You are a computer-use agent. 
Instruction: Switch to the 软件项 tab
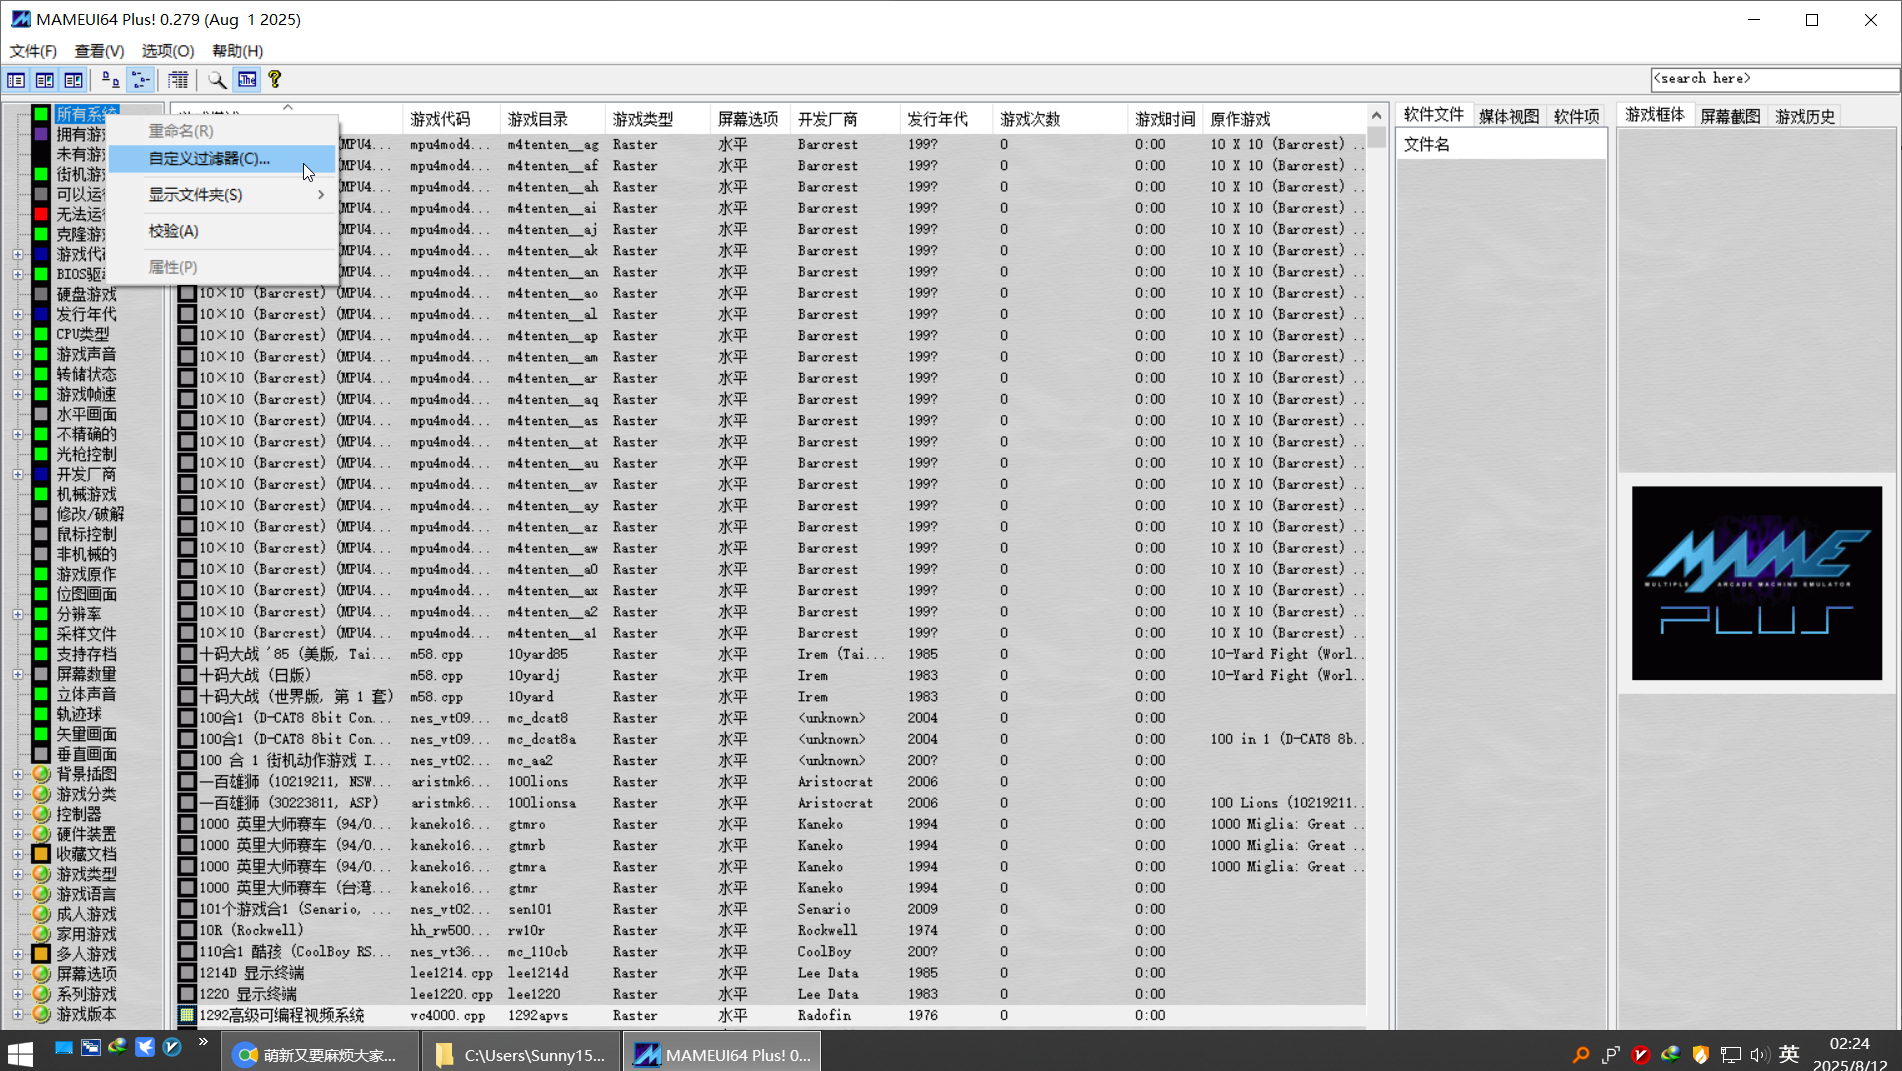click(1576, 116)
